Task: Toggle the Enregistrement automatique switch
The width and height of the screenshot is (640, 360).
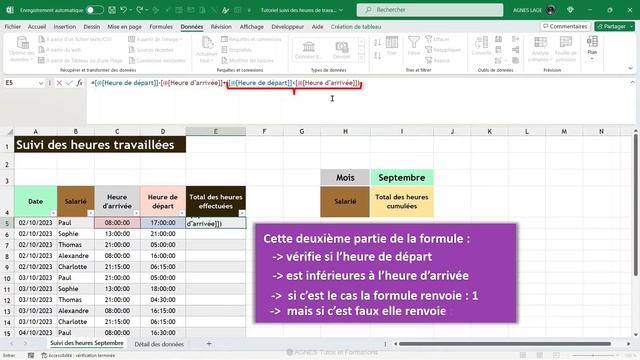Action: click(x=95, y=10)
